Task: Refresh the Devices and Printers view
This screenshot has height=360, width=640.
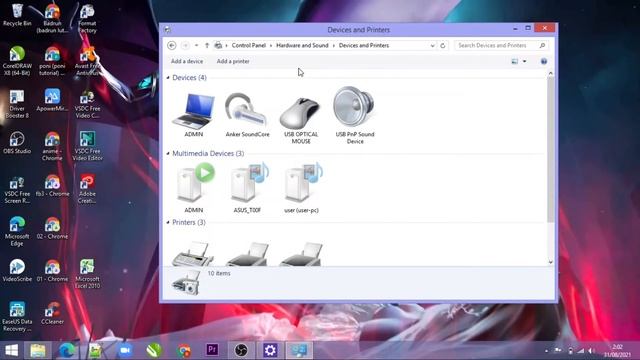Action: [443, 45]
